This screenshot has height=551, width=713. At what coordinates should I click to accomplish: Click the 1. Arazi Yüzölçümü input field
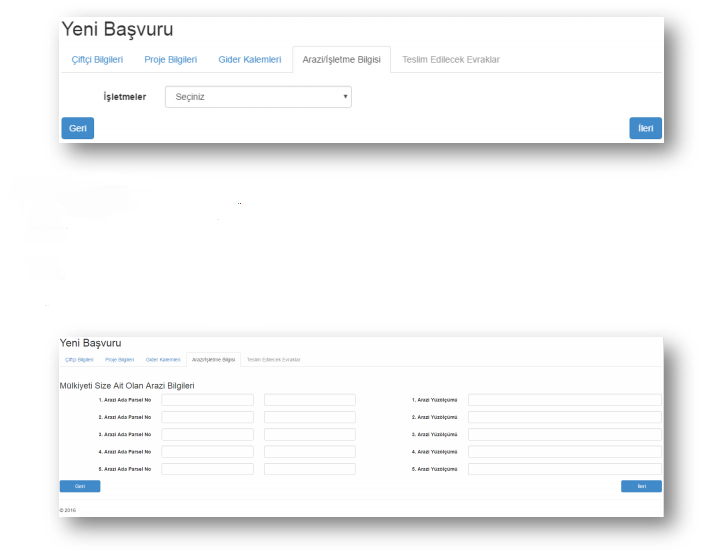point(564,400)
